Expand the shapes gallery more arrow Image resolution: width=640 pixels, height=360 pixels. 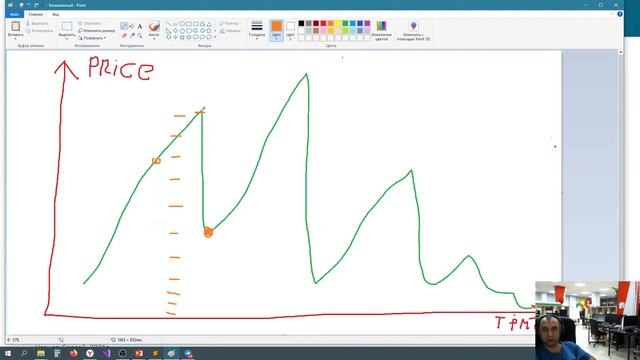click(x=215, y=37)
